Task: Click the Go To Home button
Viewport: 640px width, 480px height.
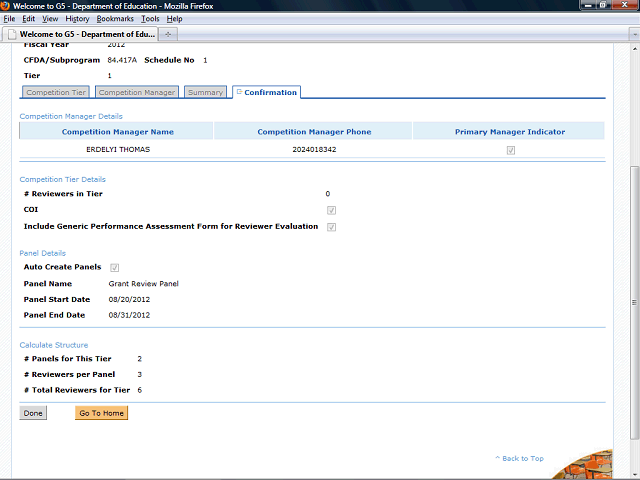Action: 101,413
